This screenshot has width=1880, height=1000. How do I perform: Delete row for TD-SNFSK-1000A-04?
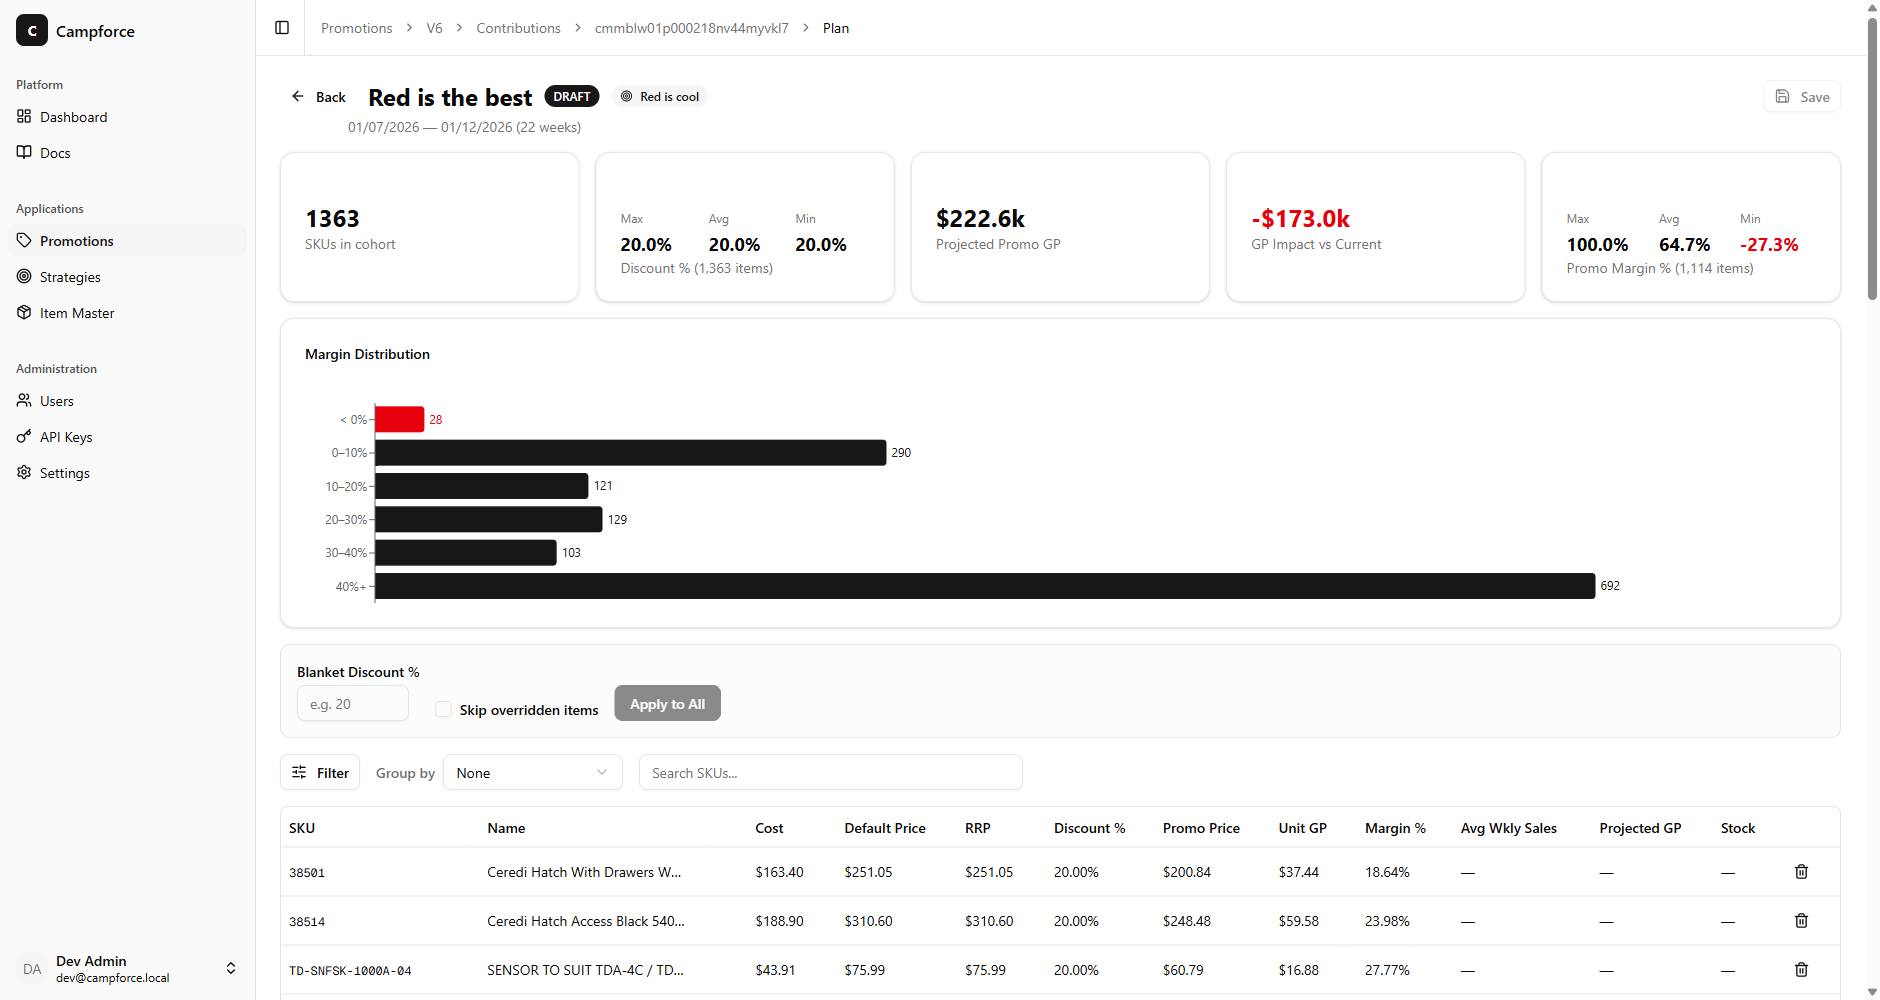(x=1801, y=970)
